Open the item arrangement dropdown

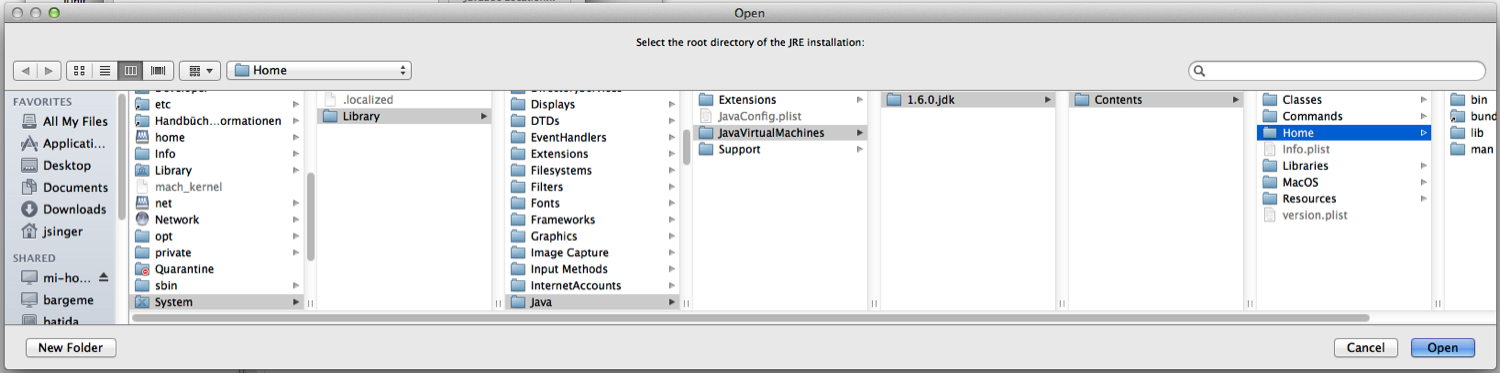tap(200, 71)
